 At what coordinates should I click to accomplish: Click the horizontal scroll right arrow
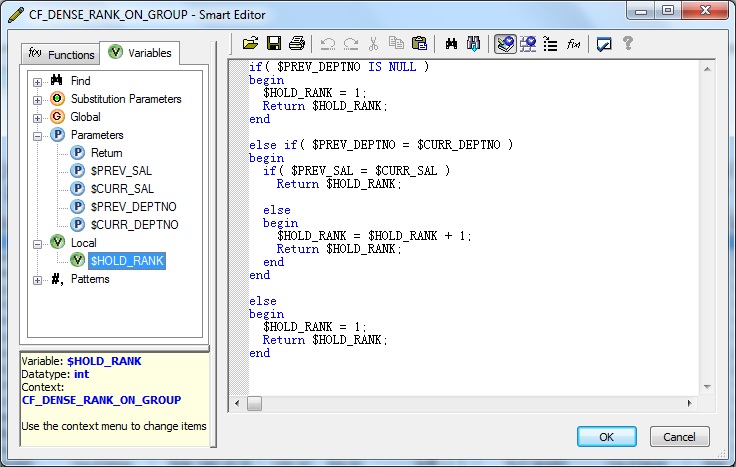690,403
